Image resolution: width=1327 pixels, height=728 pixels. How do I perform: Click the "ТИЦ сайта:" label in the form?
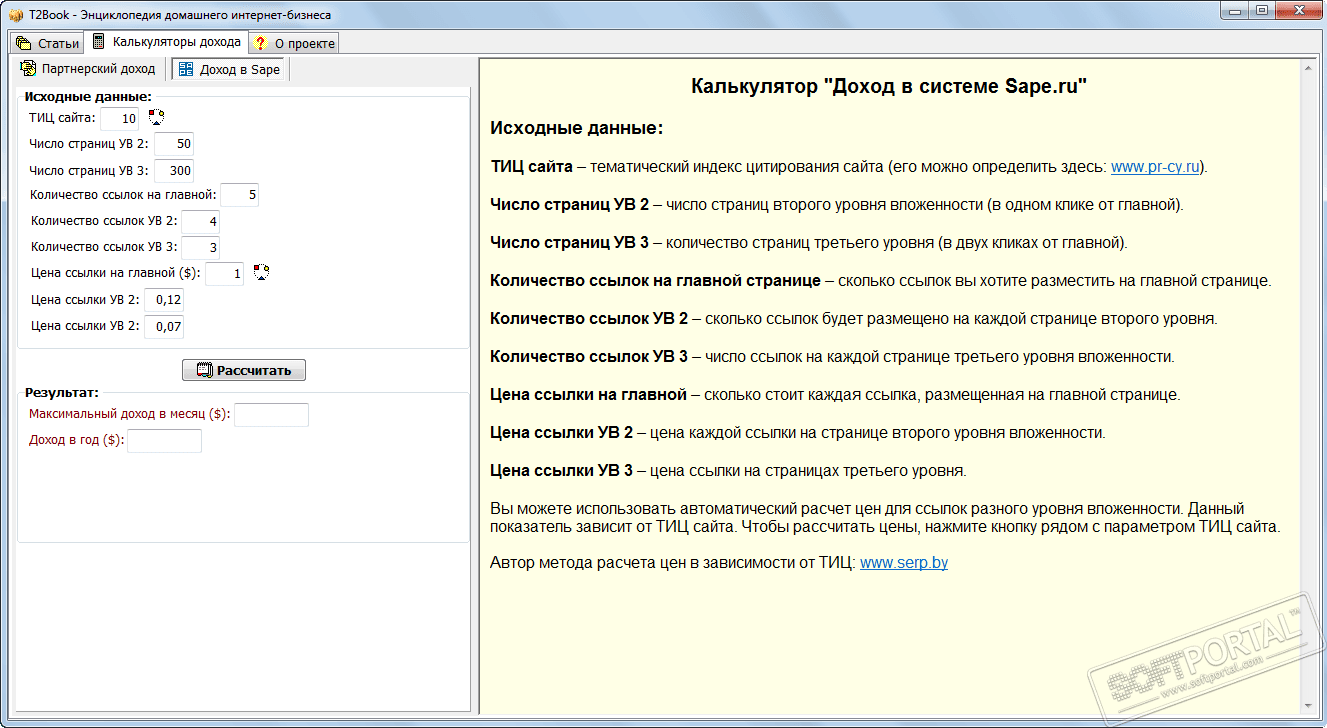[x=62, y=119]
